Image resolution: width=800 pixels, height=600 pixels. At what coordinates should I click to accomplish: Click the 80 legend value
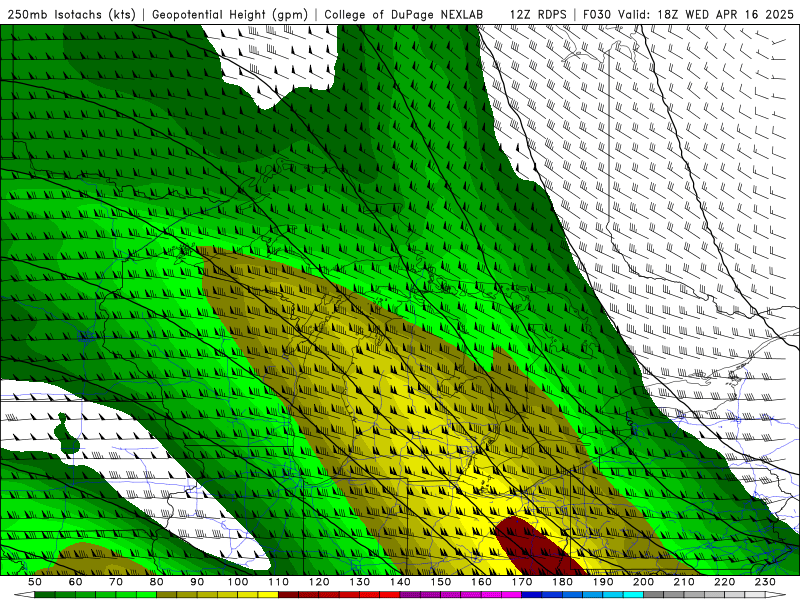coord(157,582)
